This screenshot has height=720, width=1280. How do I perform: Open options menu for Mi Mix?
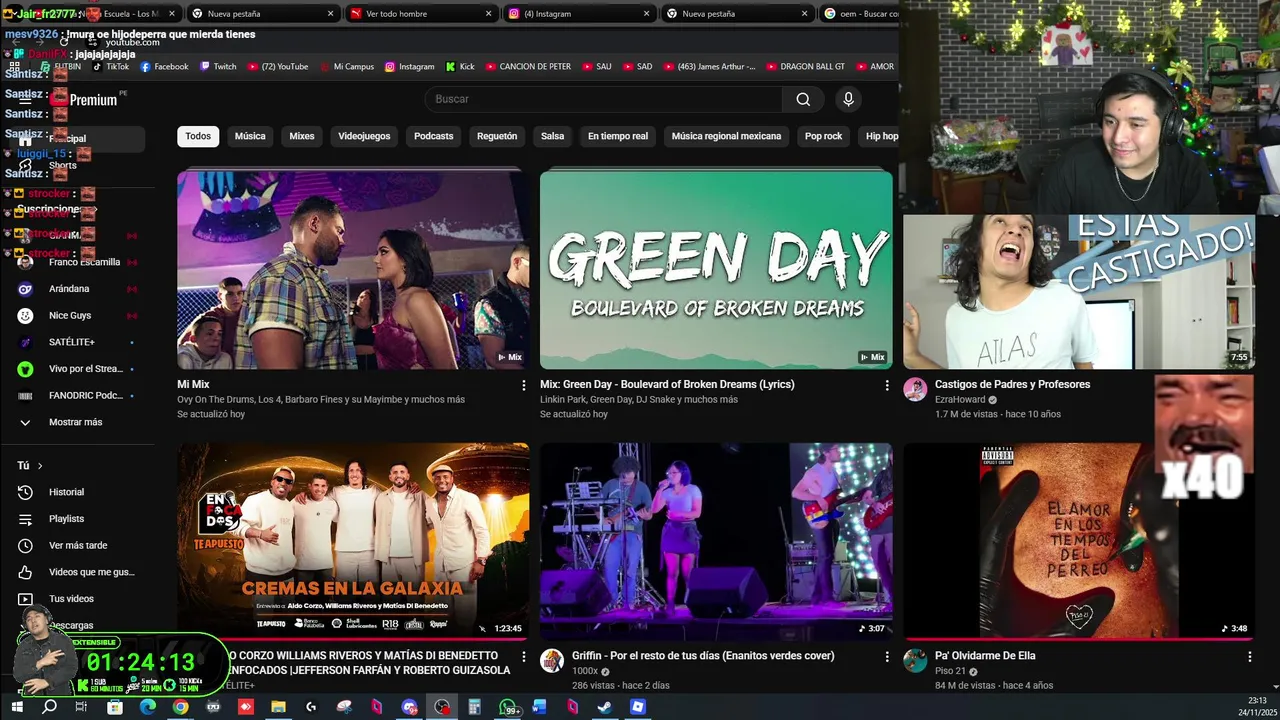(x=523, y=385)
